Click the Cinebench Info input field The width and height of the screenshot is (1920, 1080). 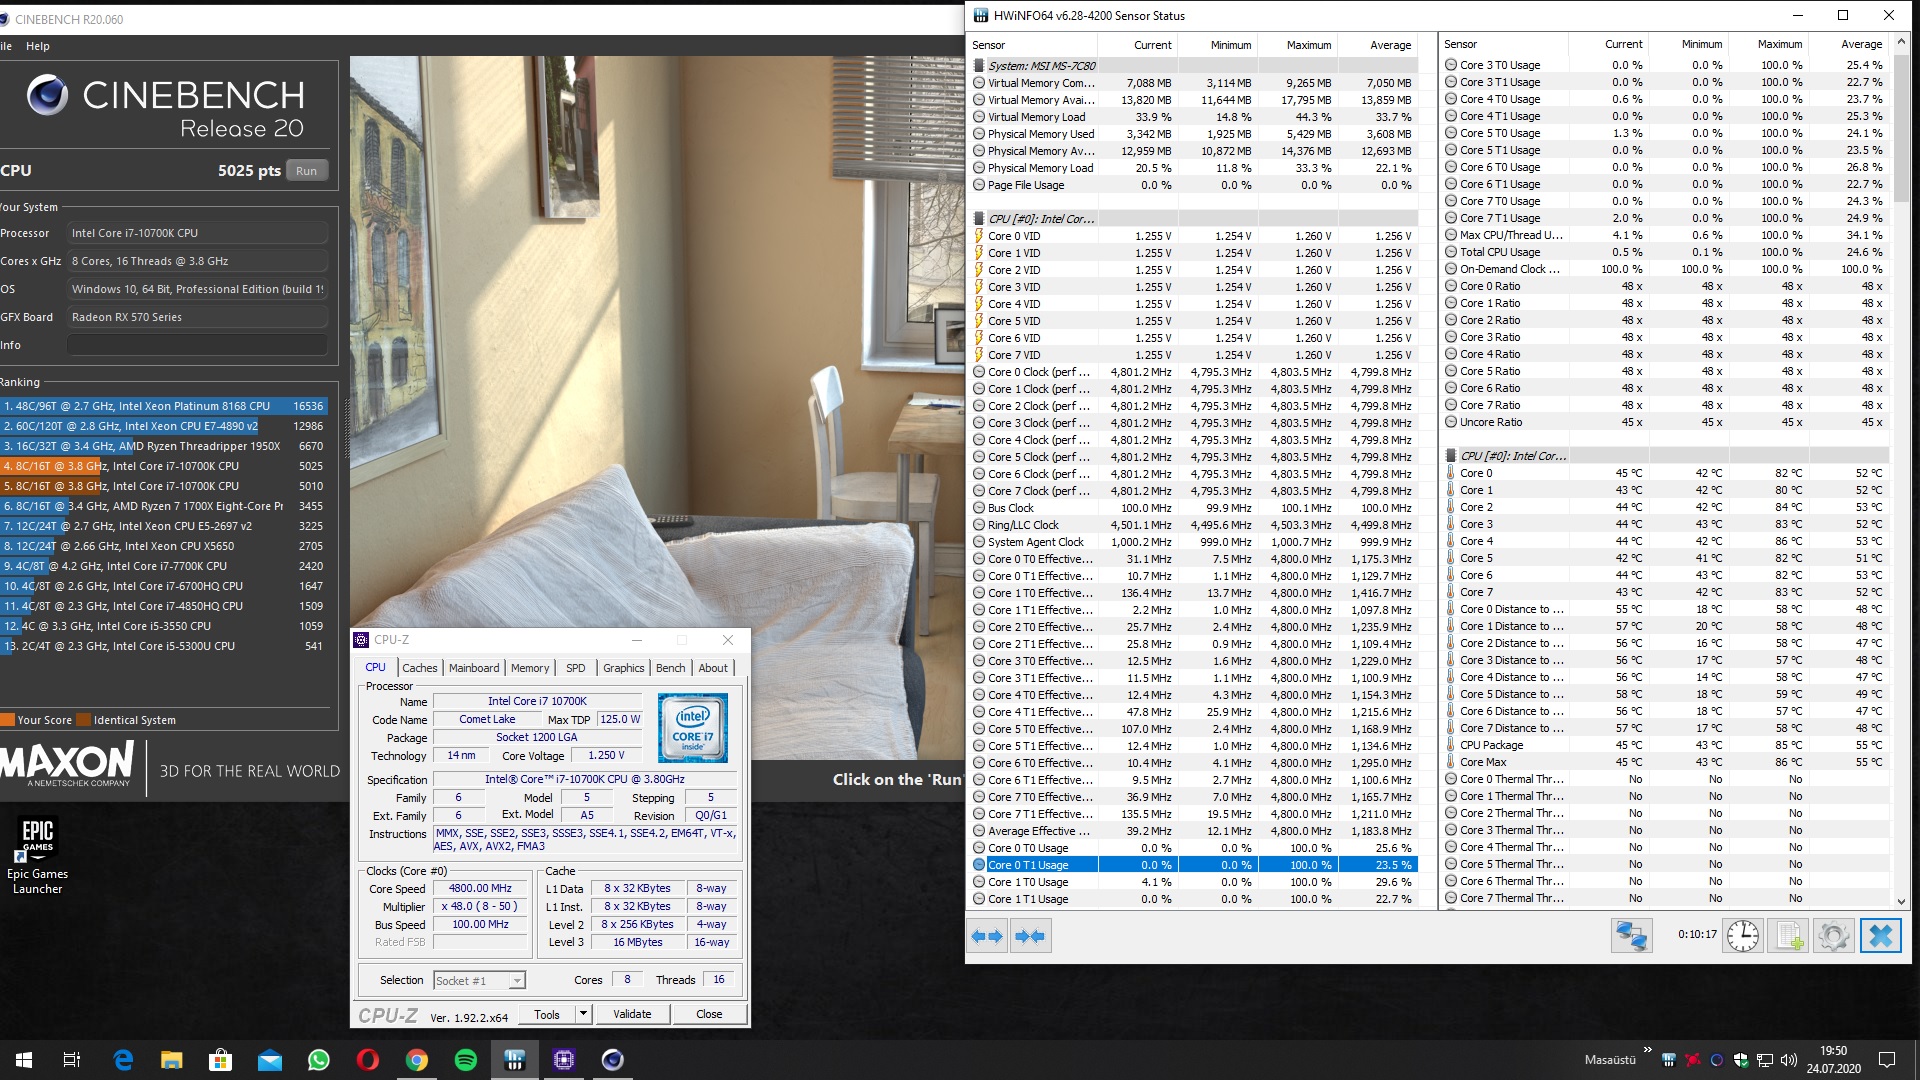pos(197,345)
